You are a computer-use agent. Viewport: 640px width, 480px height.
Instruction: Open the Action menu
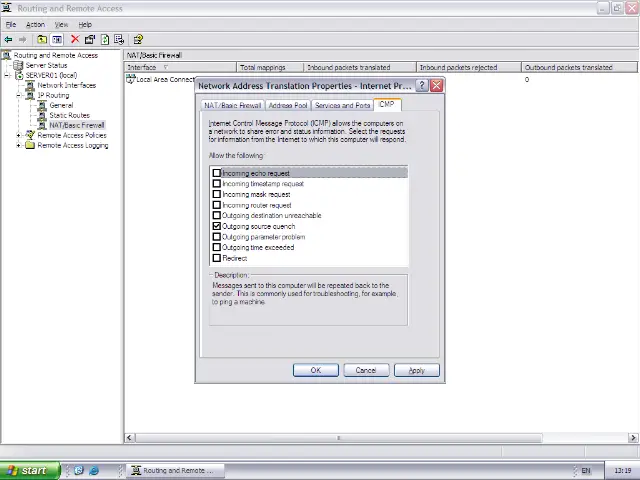[35, 24]
